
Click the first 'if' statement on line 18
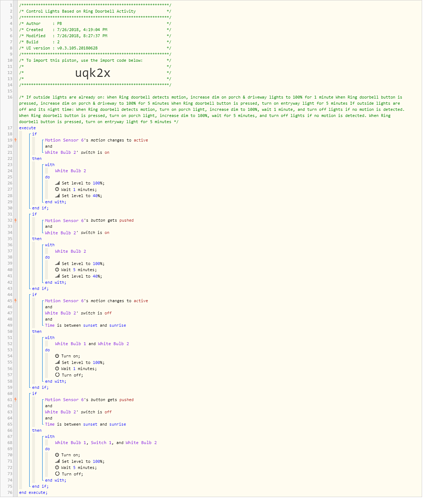pyautogui.click(x=34, y=134)
